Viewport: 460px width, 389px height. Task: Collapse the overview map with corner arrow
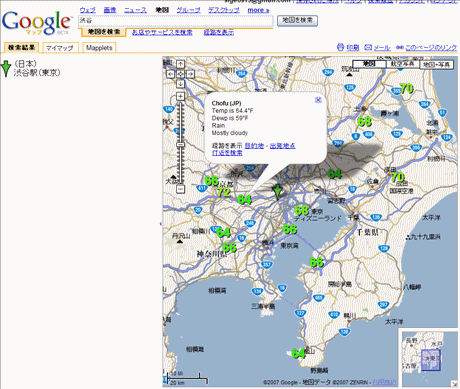[x=454, y=384]
